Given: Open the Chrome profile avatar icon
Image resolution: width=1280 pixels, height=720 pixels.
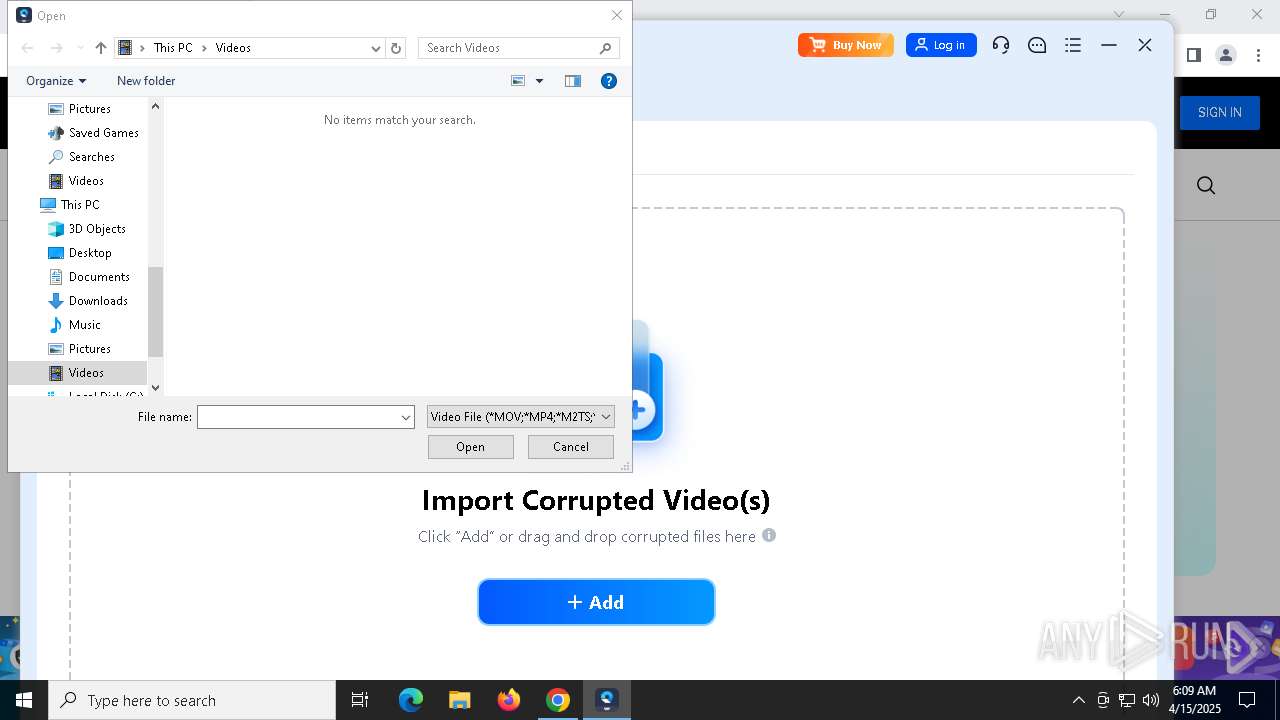Looking at the screenshot, I should pos(1226,55).
